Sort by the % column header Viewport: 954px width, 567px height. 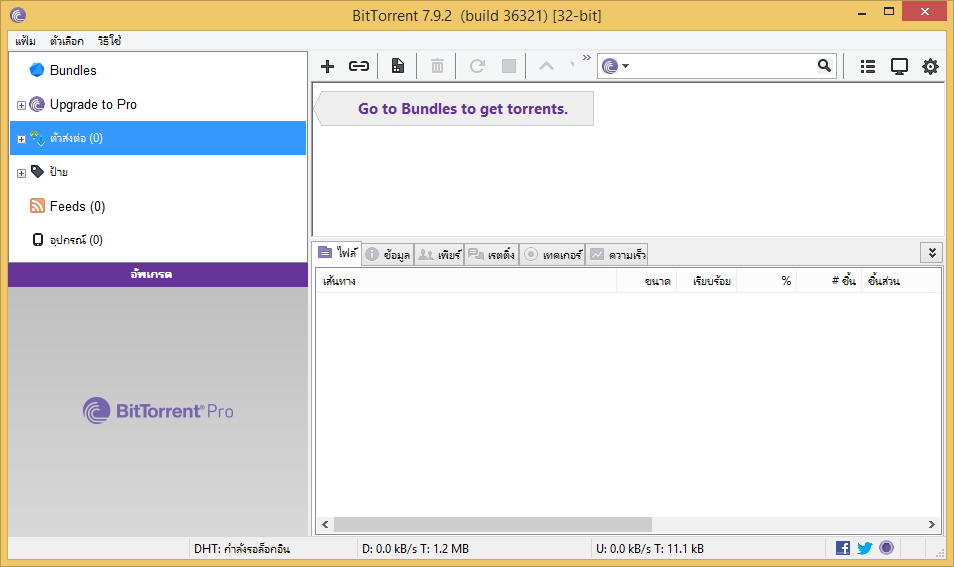point(767,281)
